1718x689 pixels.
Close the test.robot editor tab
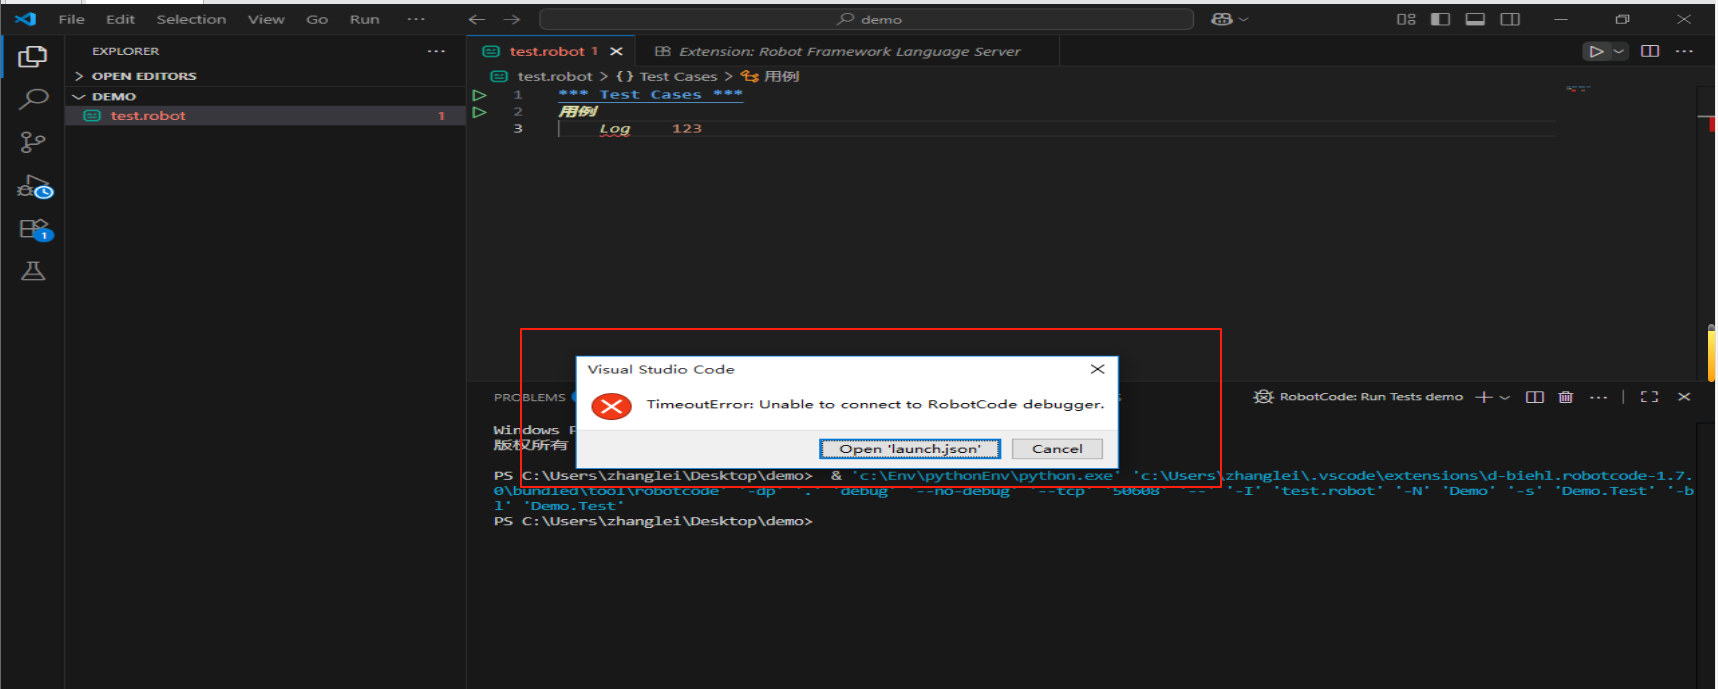(x=616, y=51)
